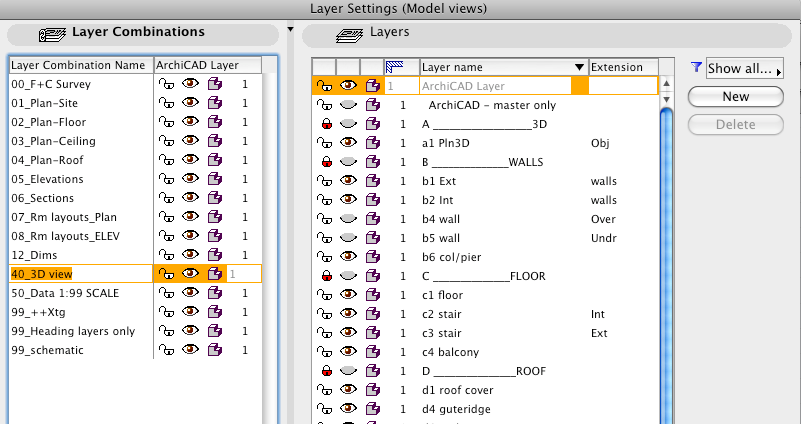
Task: Toggle eye in 01_Plan-Site combination
Action: pyautogui.click(x=191, y=103)
